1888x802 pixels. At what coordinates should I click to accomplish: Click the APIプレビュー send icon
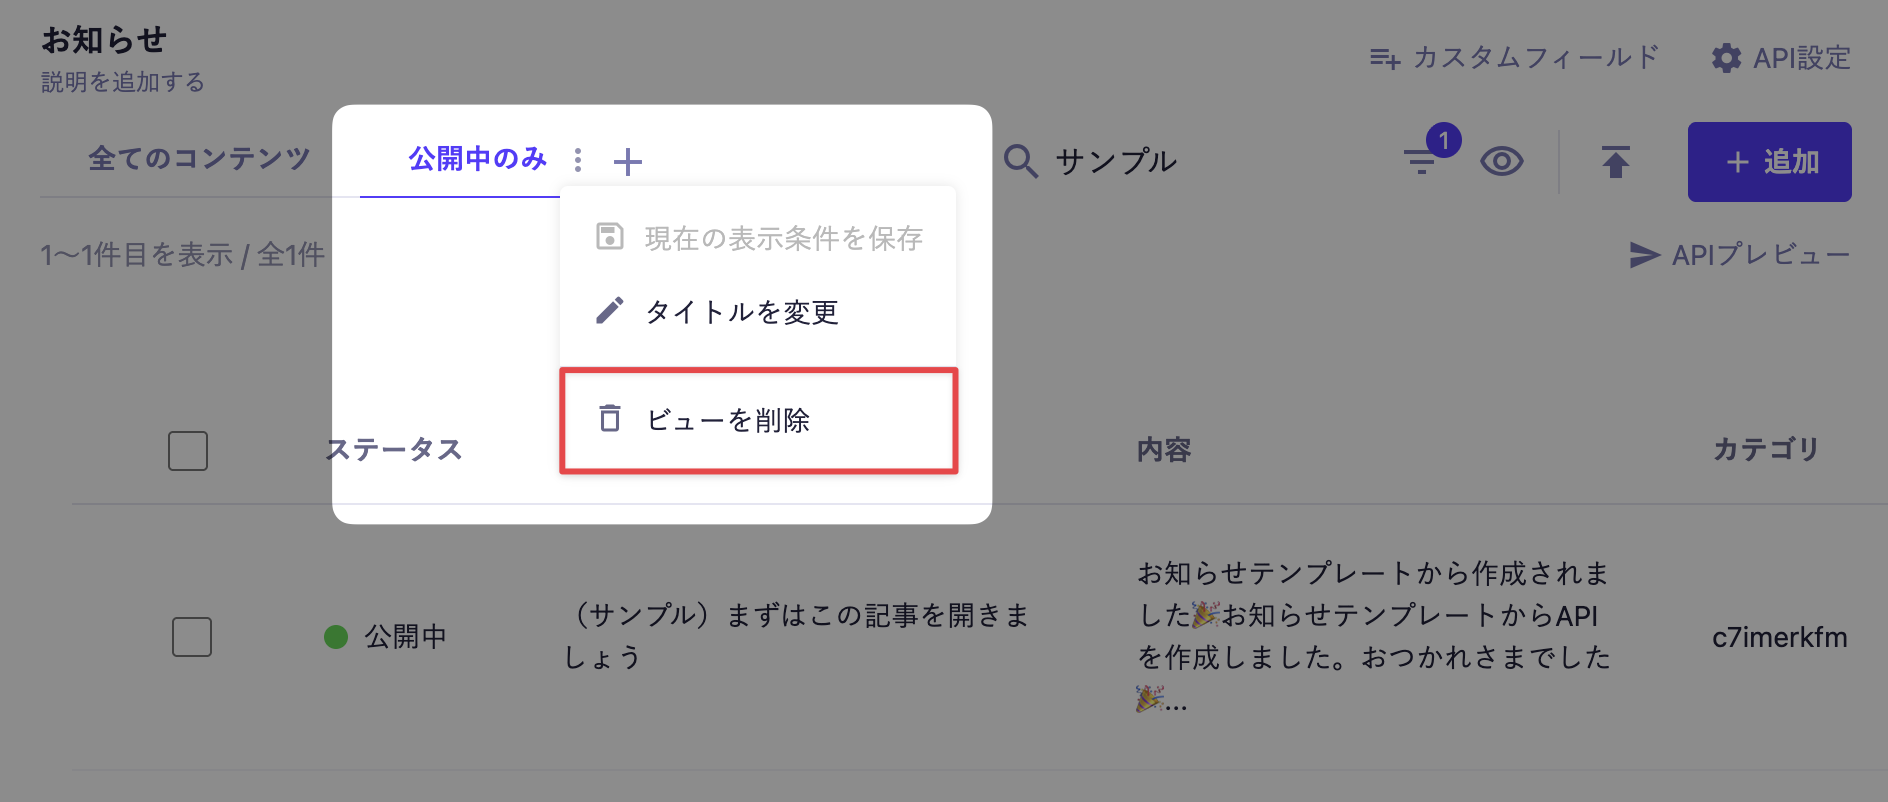1644,255
